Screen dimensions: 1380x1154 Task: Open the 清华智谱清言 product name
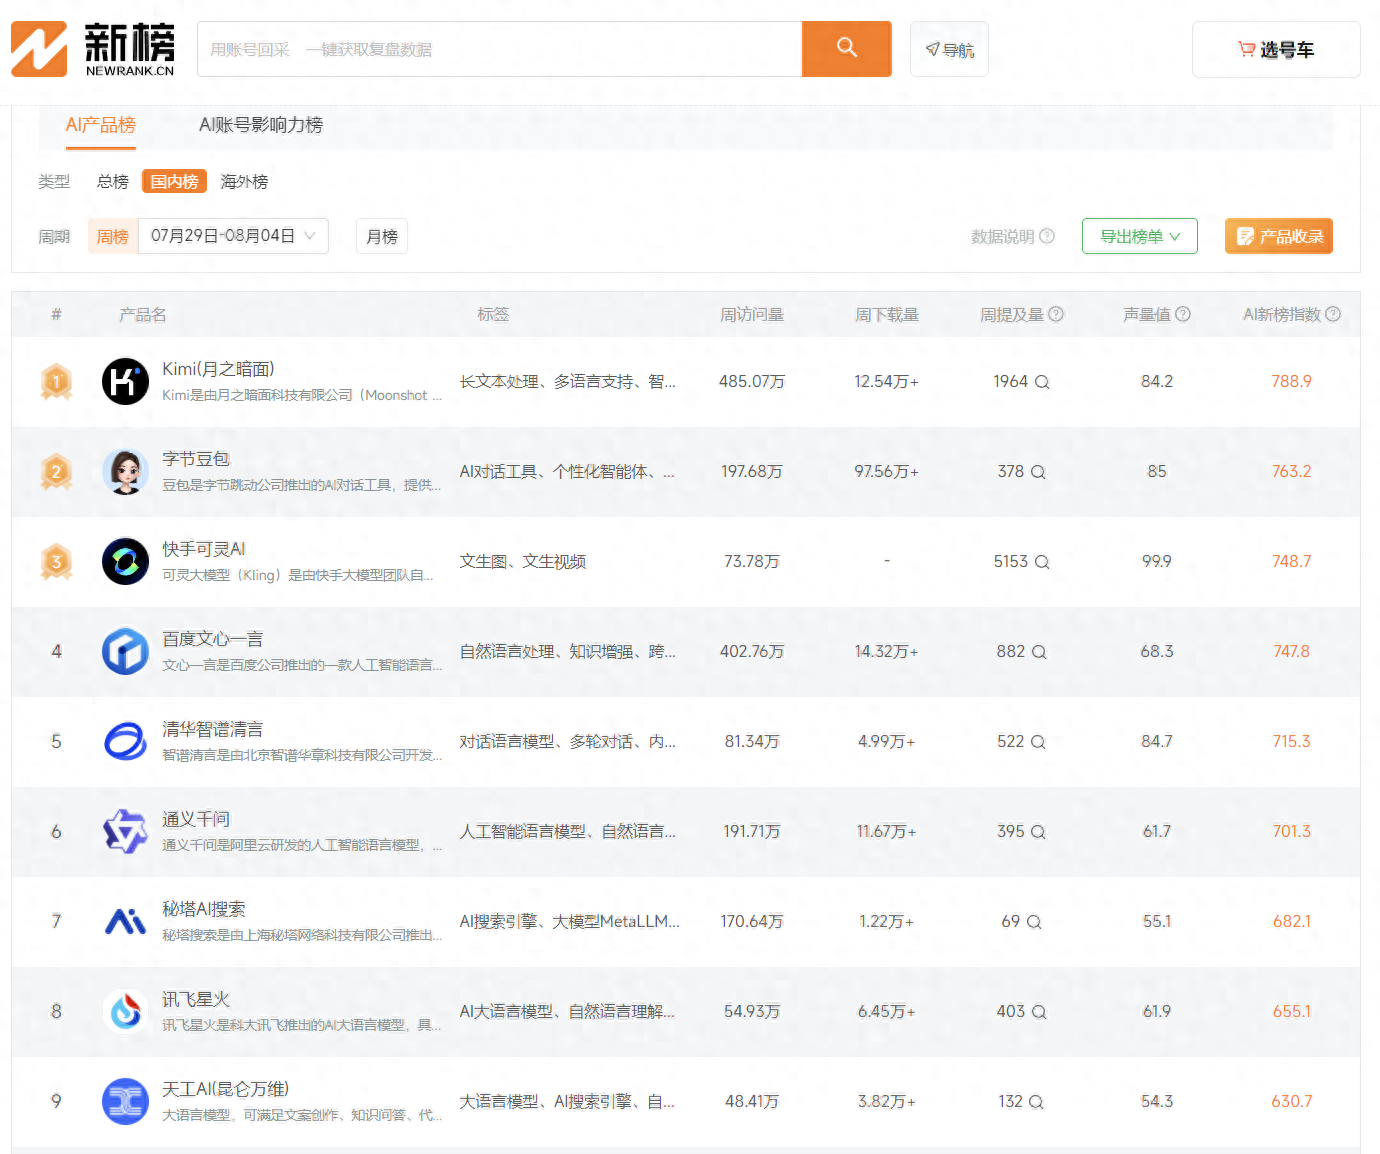(x=213, y=729)
